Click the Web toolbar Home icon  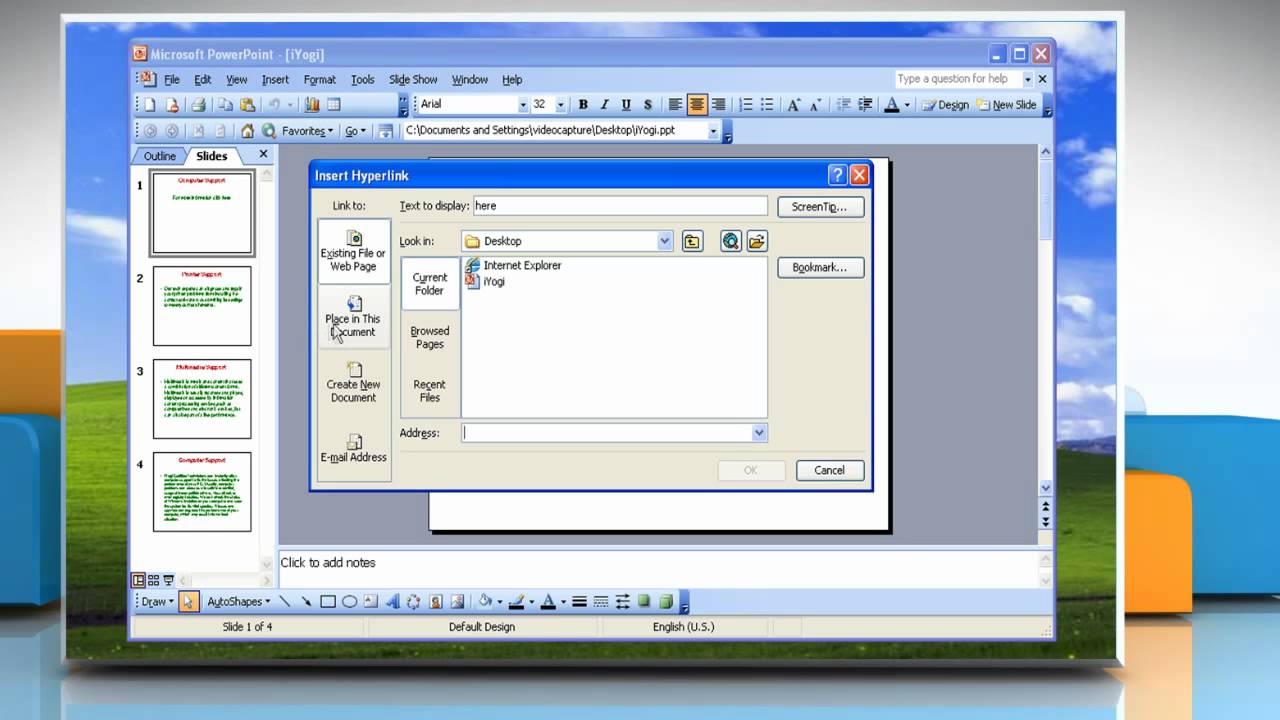pos(247,131)
